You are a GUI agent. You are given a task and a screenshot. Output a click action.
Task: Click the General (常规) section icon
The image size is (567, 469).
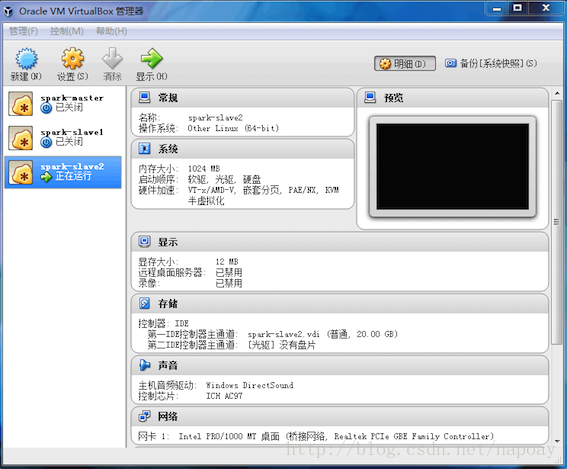point(145,97)
